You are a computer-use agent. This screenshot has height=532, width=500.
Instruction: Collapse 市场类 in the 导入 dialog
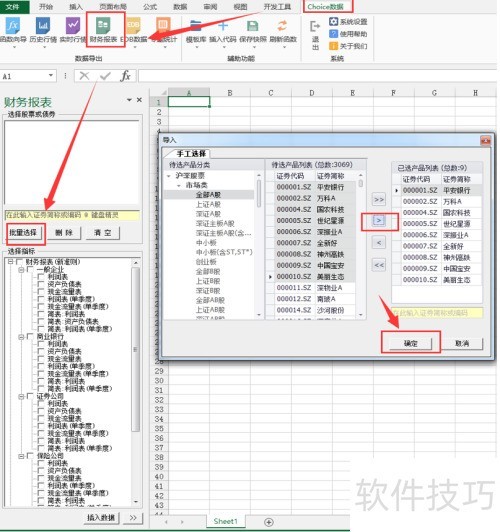pos(179,185)
